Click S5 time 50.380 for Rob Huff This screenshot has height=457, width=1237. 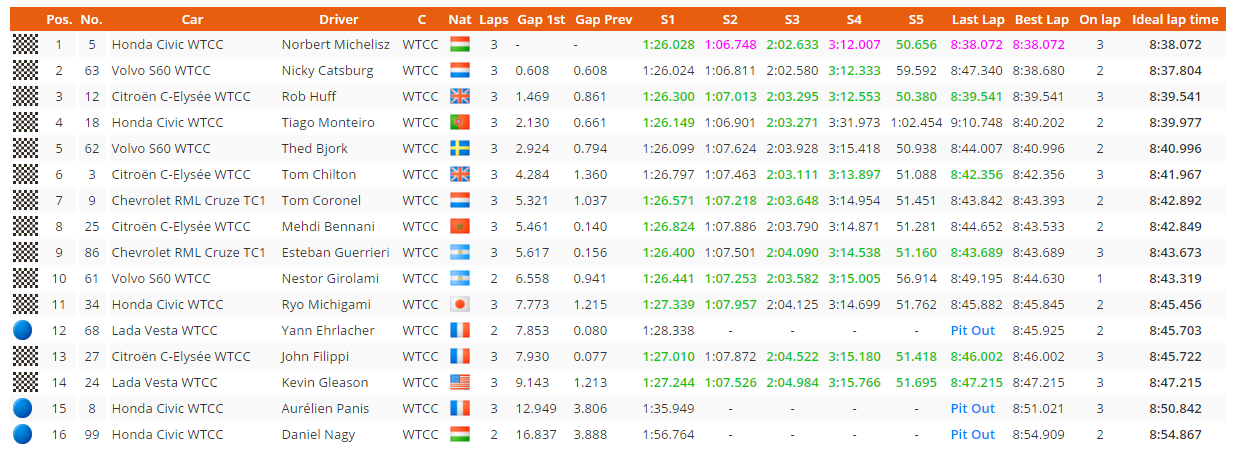[x=916, y=97]
